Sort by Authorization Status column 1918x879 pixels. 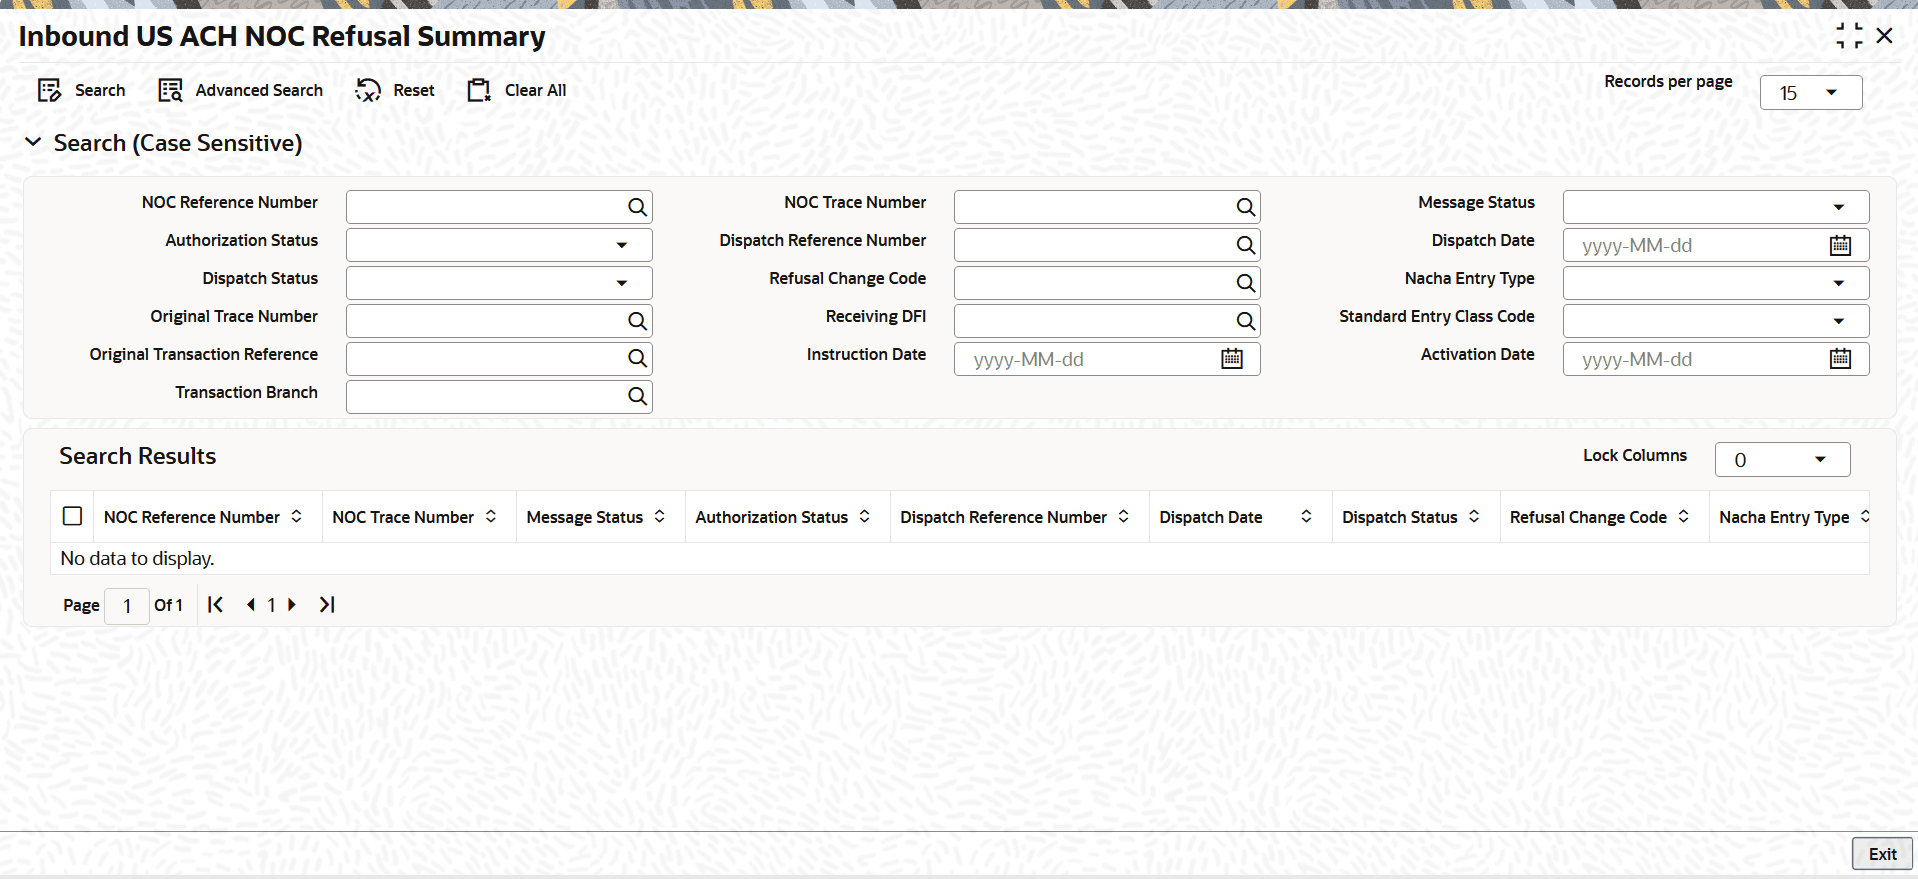click(865, 517)
